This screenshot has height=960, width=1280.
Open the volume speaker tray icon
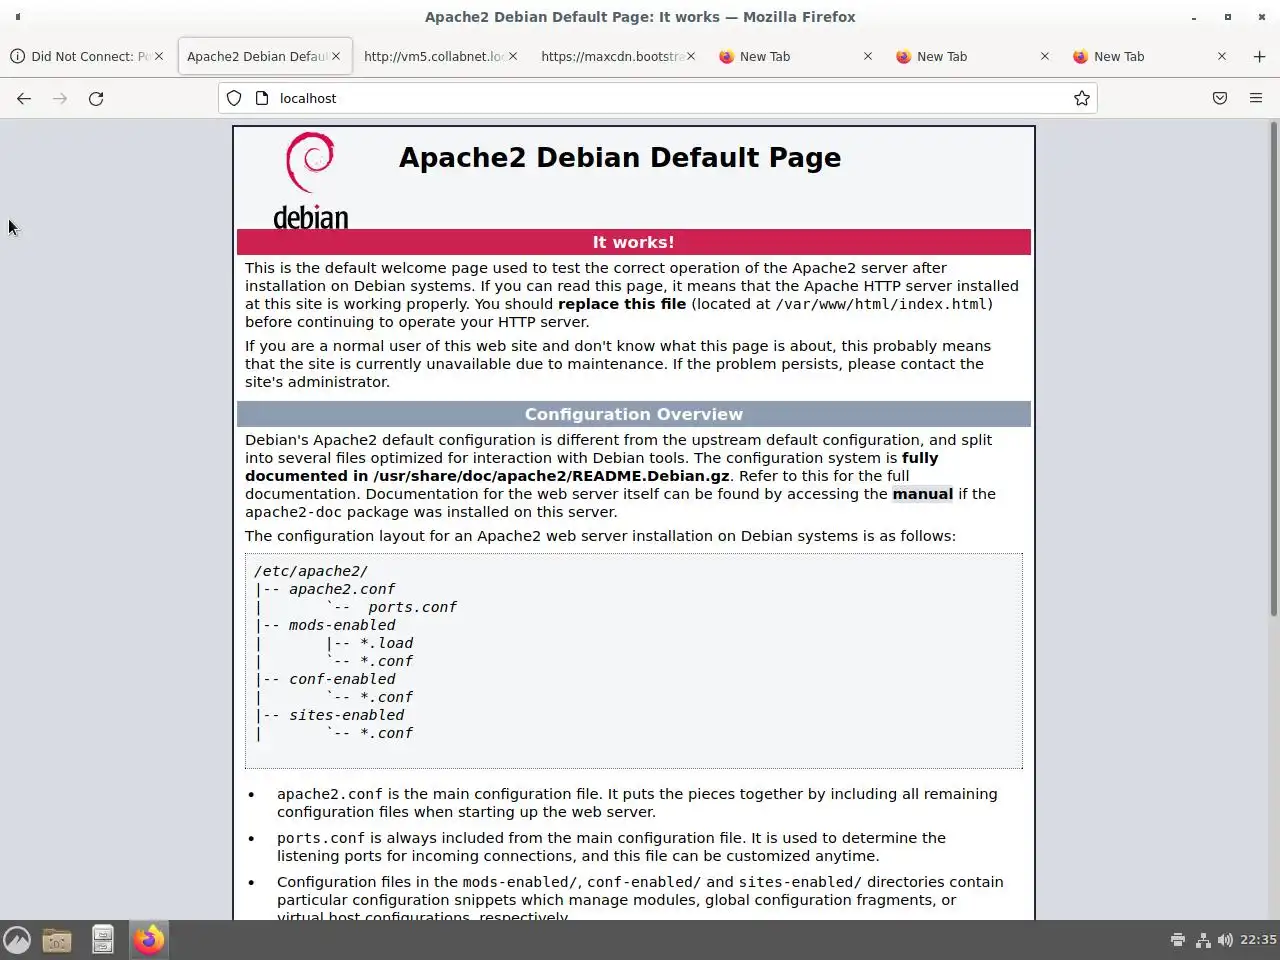[1225, 940]
